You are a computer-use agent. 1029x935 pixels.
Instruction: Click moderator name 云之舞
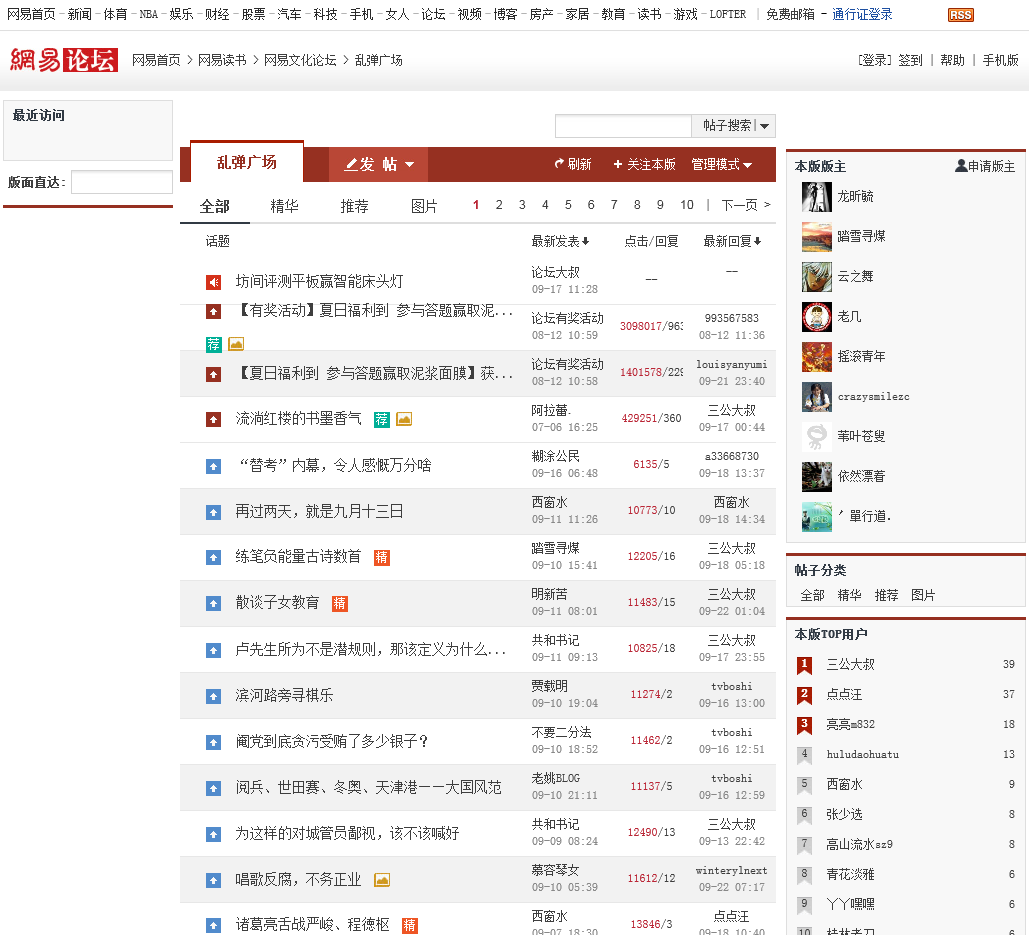(x=855, y=276)
